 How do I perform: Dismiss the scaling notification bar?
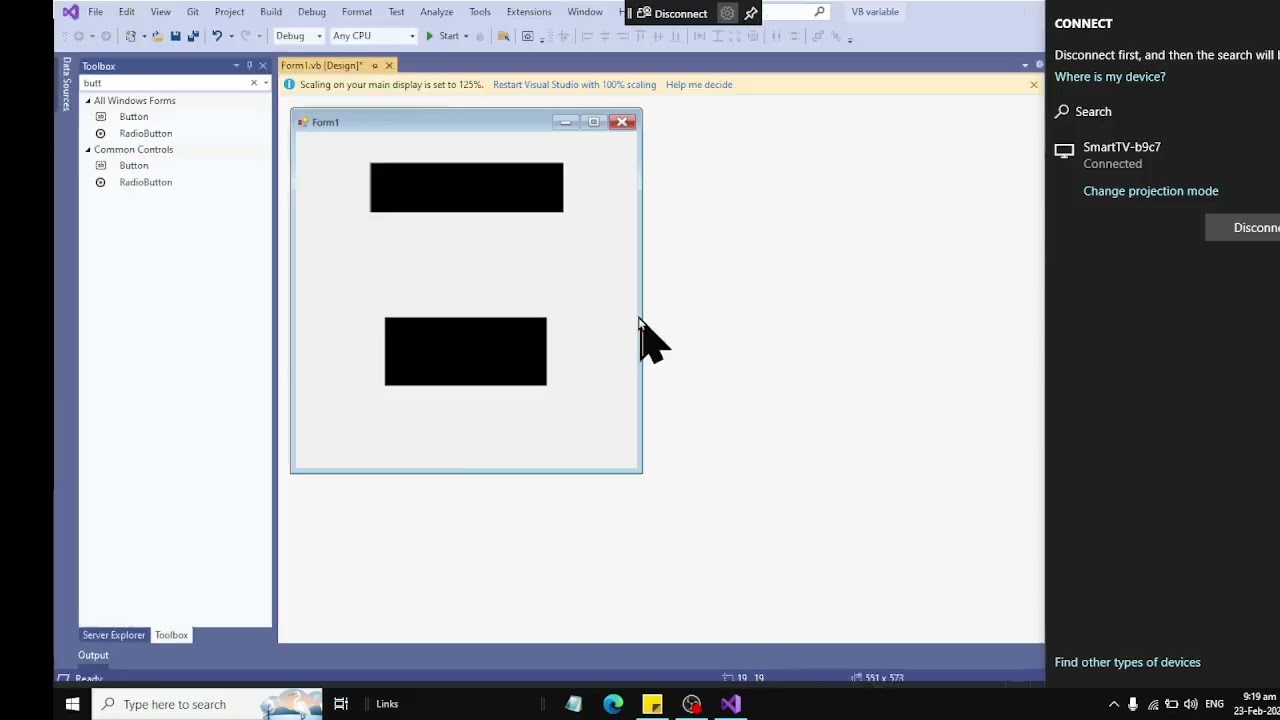1033,85
